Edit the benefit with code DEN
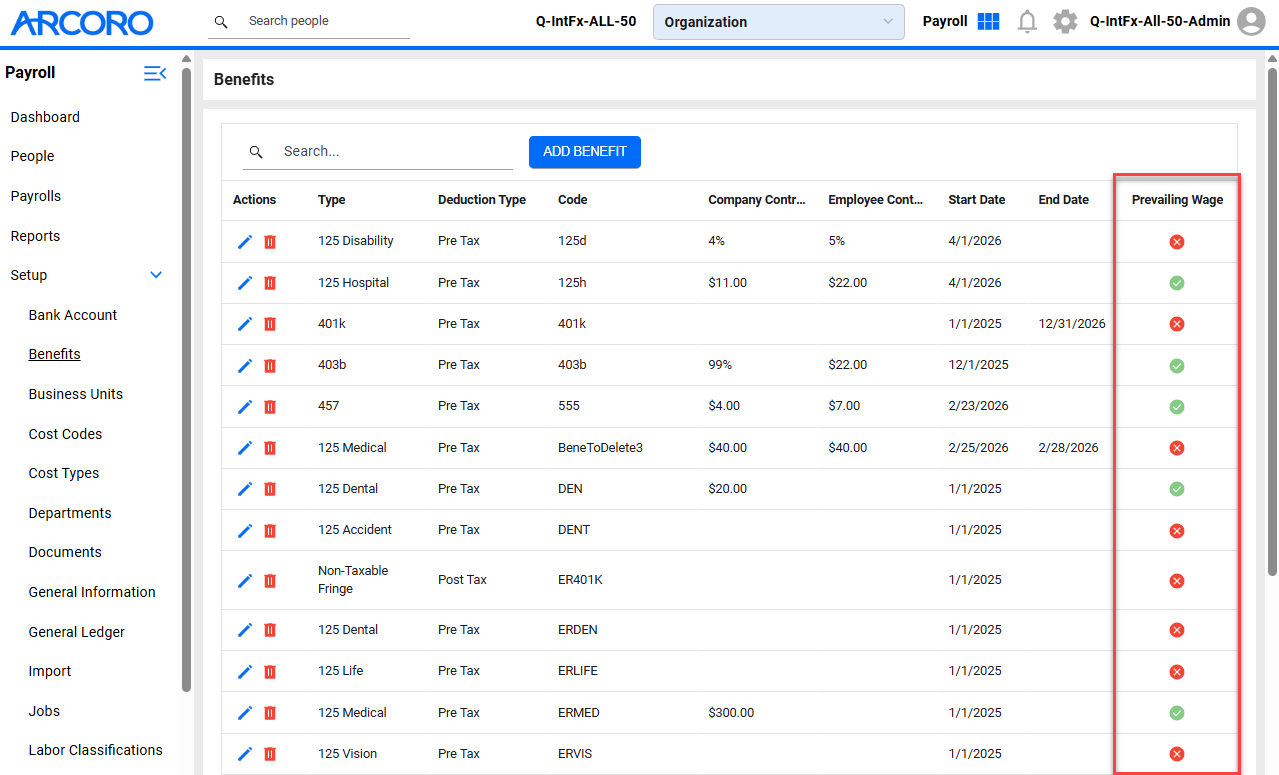 (x=245, y=489)
